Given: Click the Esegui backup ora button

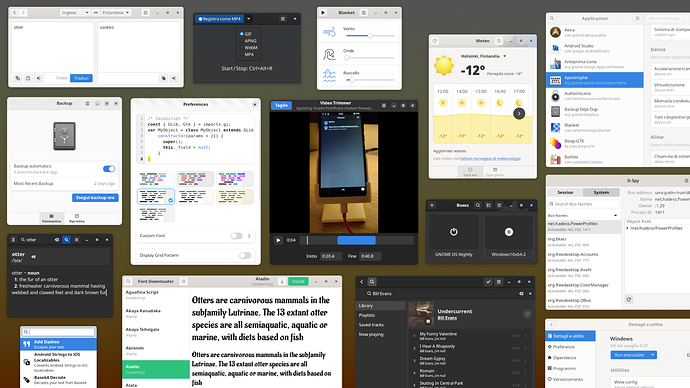Looking at the screenshot, I should 95,198.
